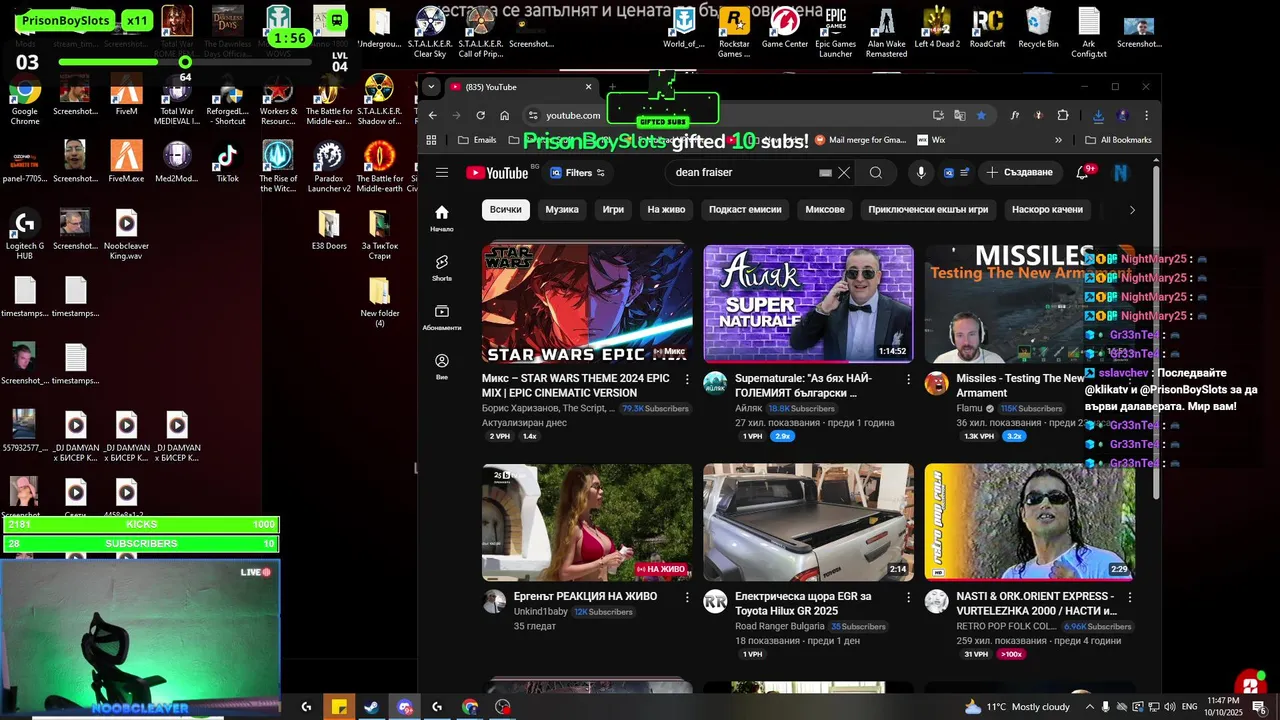1280x720 pixels.
Task: Open the Supernaturale Айляк video thumbnail
Action: (x=808, y=304)
